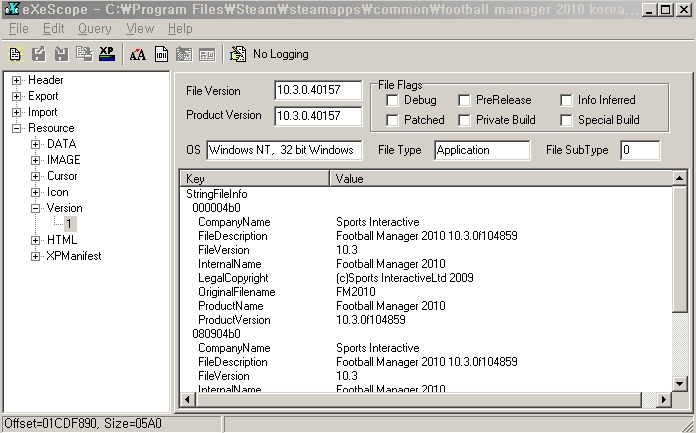Check the Patched file flag
Image resolution: width=696 pixels, height=433 pixels.
tap(392, 120)
